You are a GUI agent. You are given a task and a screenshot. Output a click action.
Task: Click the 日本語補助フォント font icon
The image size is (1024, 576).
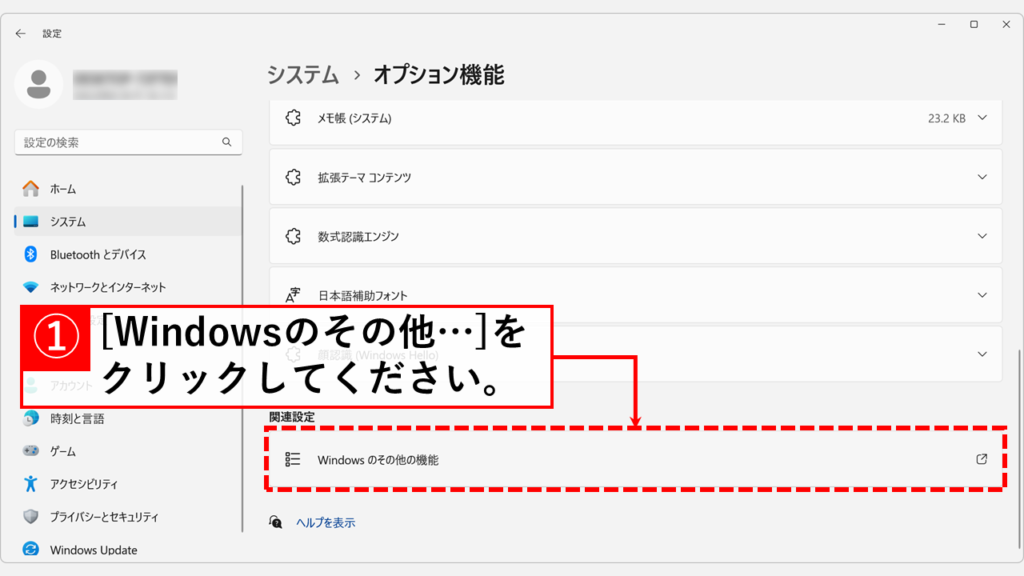click(x=293, y=295)
